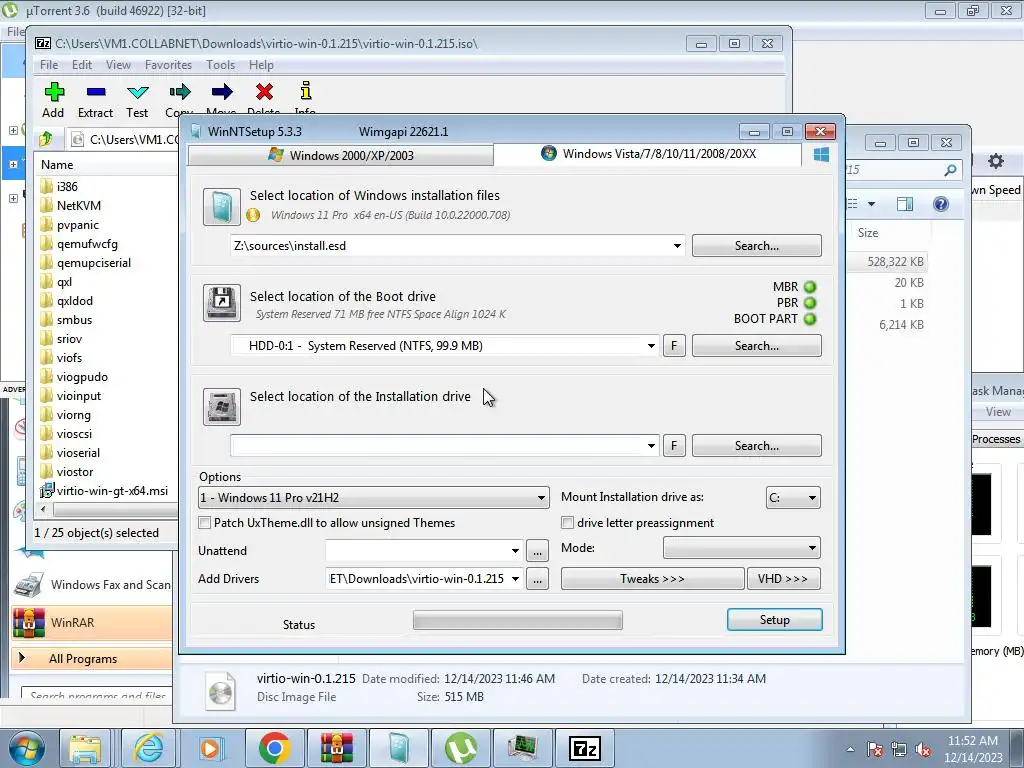Open the 7-Zip File menu
Image resolution: width=1024 pixels, height=768 pixels.
tap(49, 65)
